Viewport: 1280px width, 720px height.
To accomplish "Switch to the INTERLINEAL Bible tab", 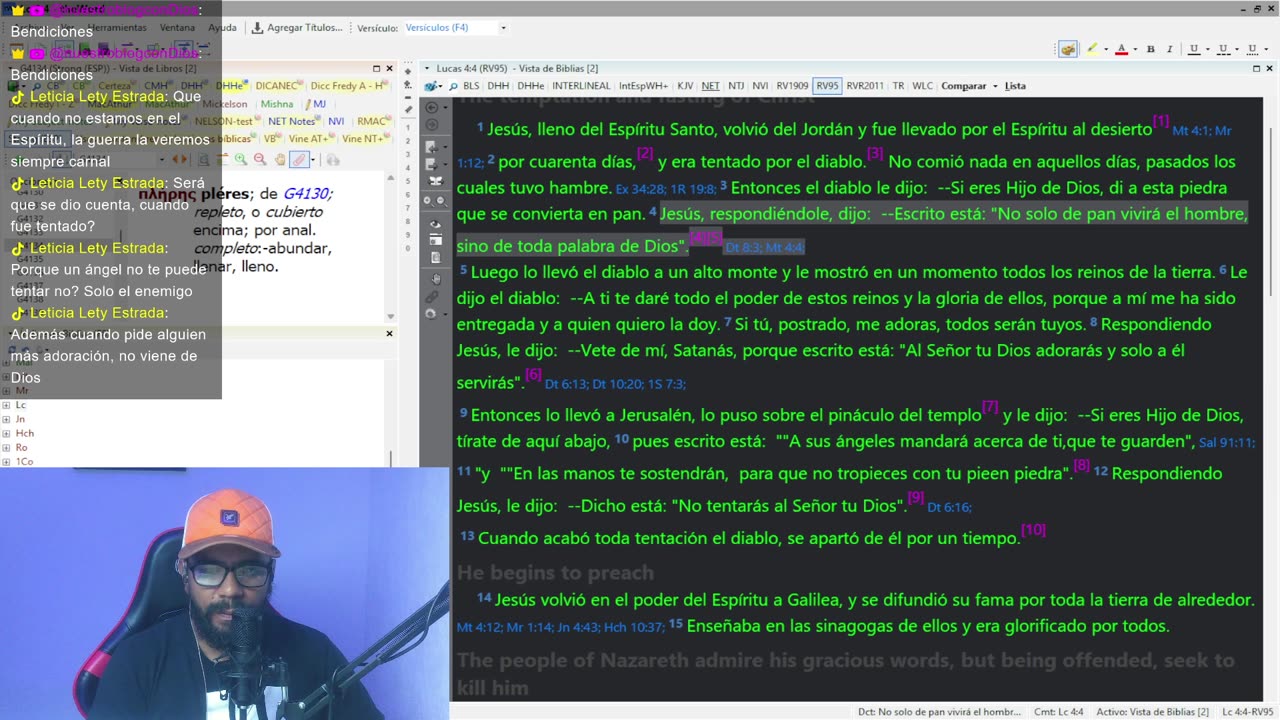I will [581, 86].
